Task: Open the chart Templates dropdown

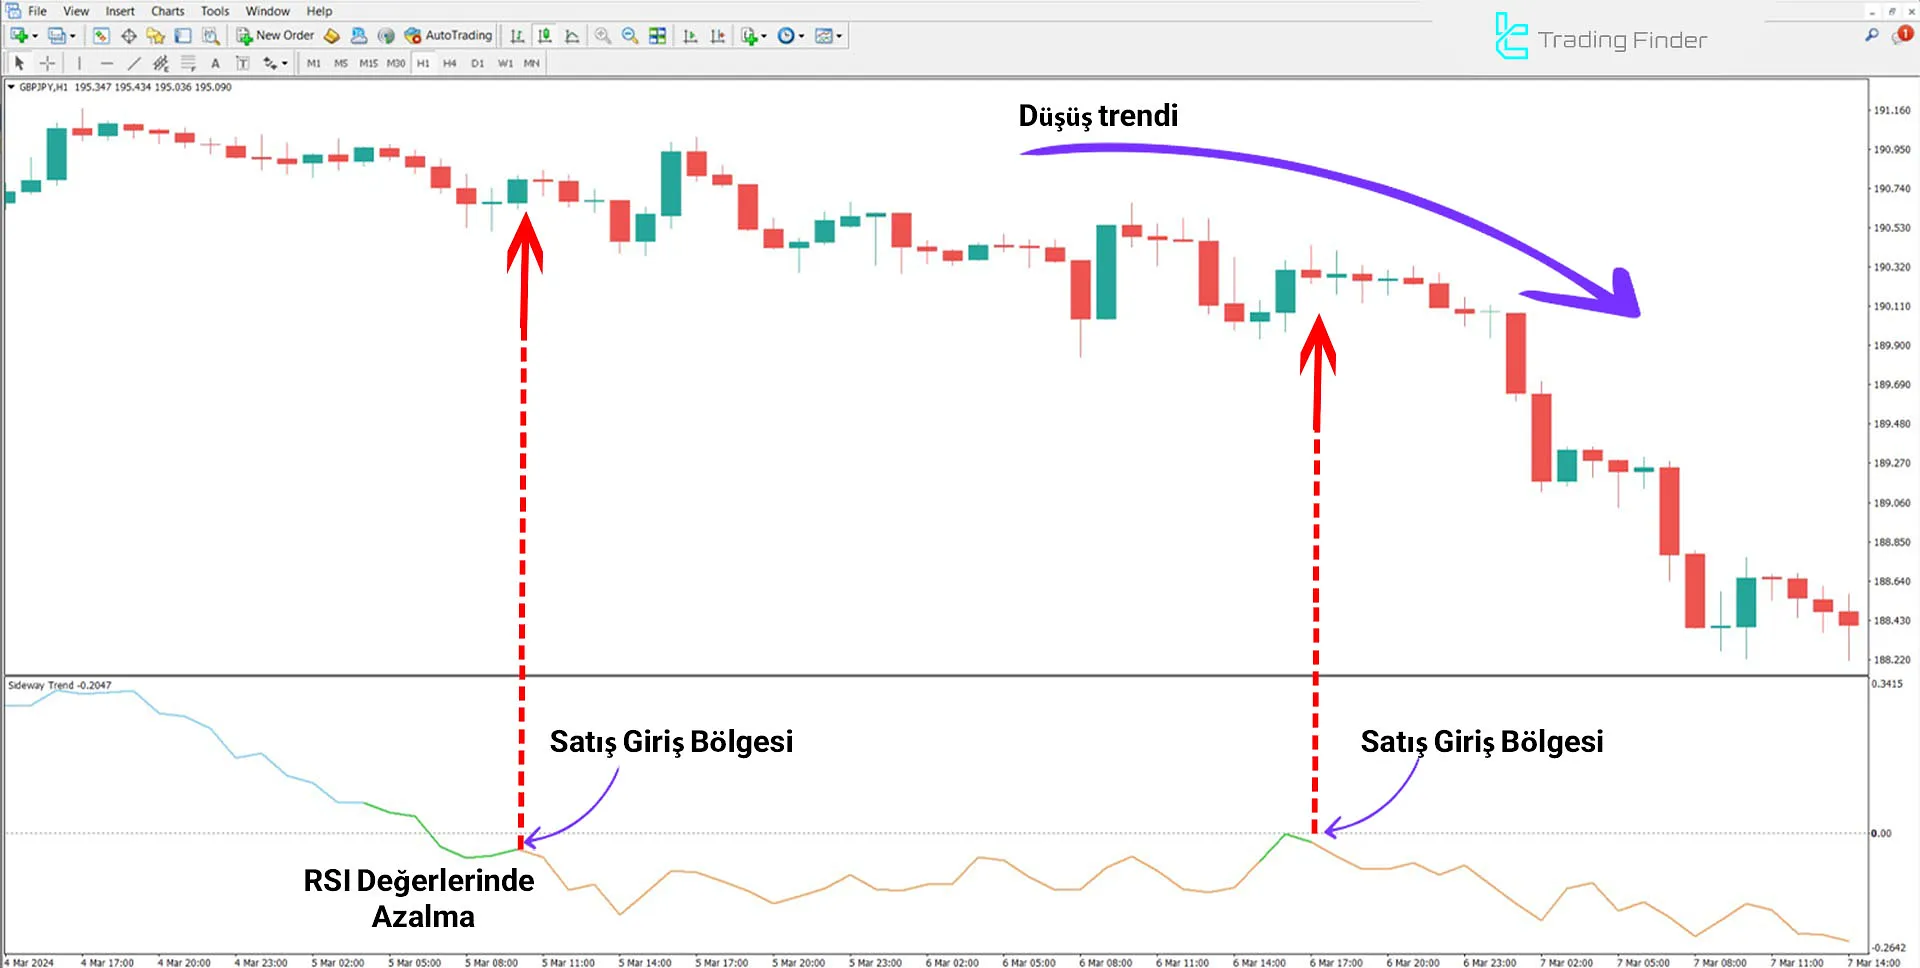Action: 824,36
